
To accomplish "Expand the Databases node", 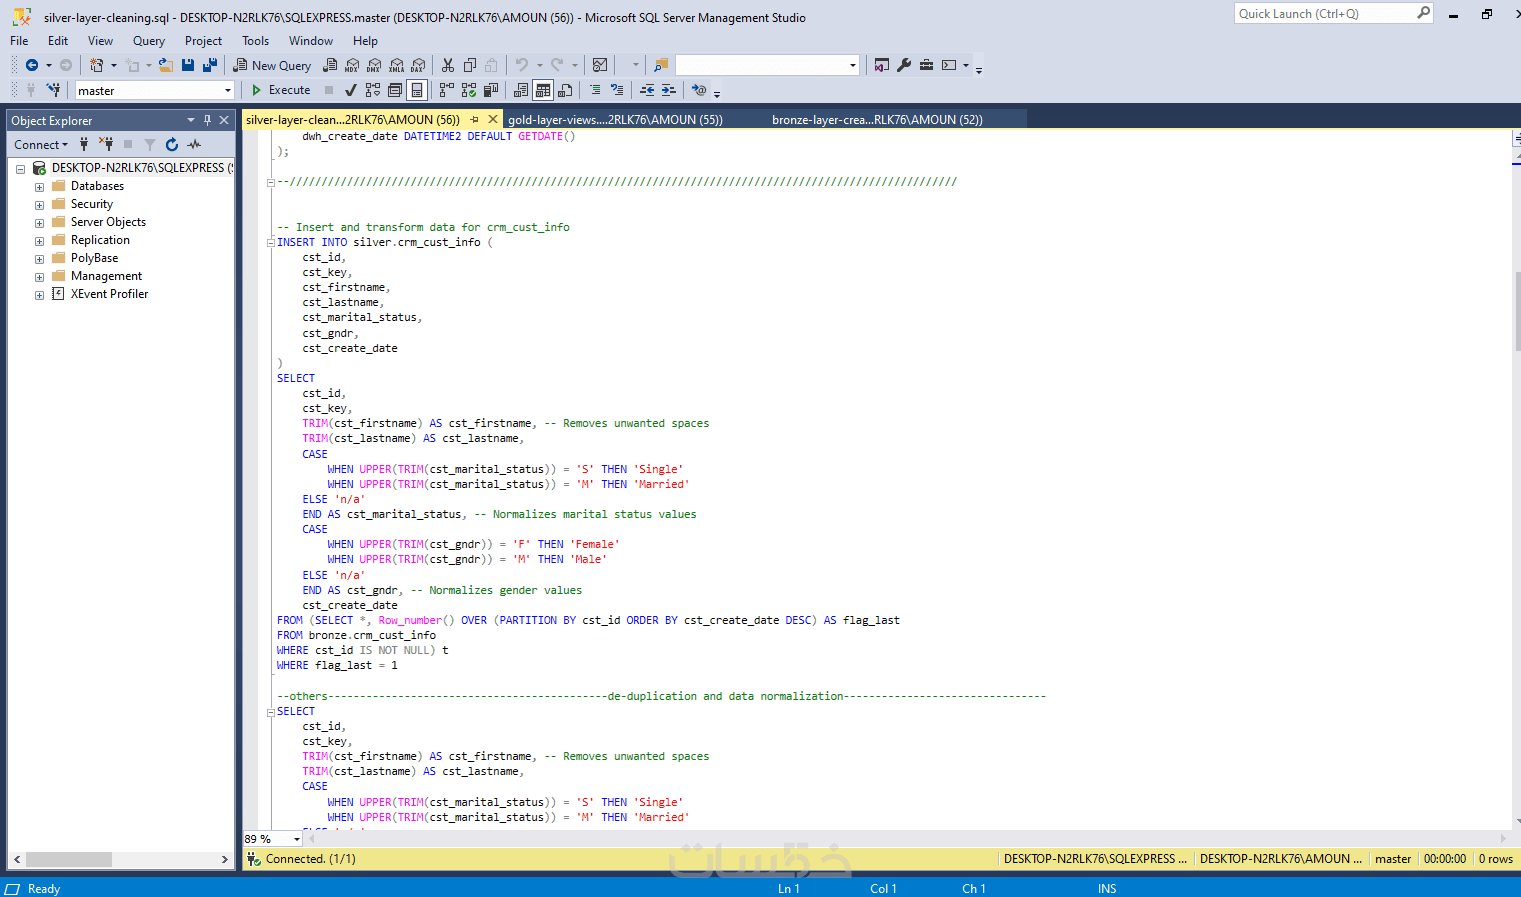I will [x=39, y=187].
